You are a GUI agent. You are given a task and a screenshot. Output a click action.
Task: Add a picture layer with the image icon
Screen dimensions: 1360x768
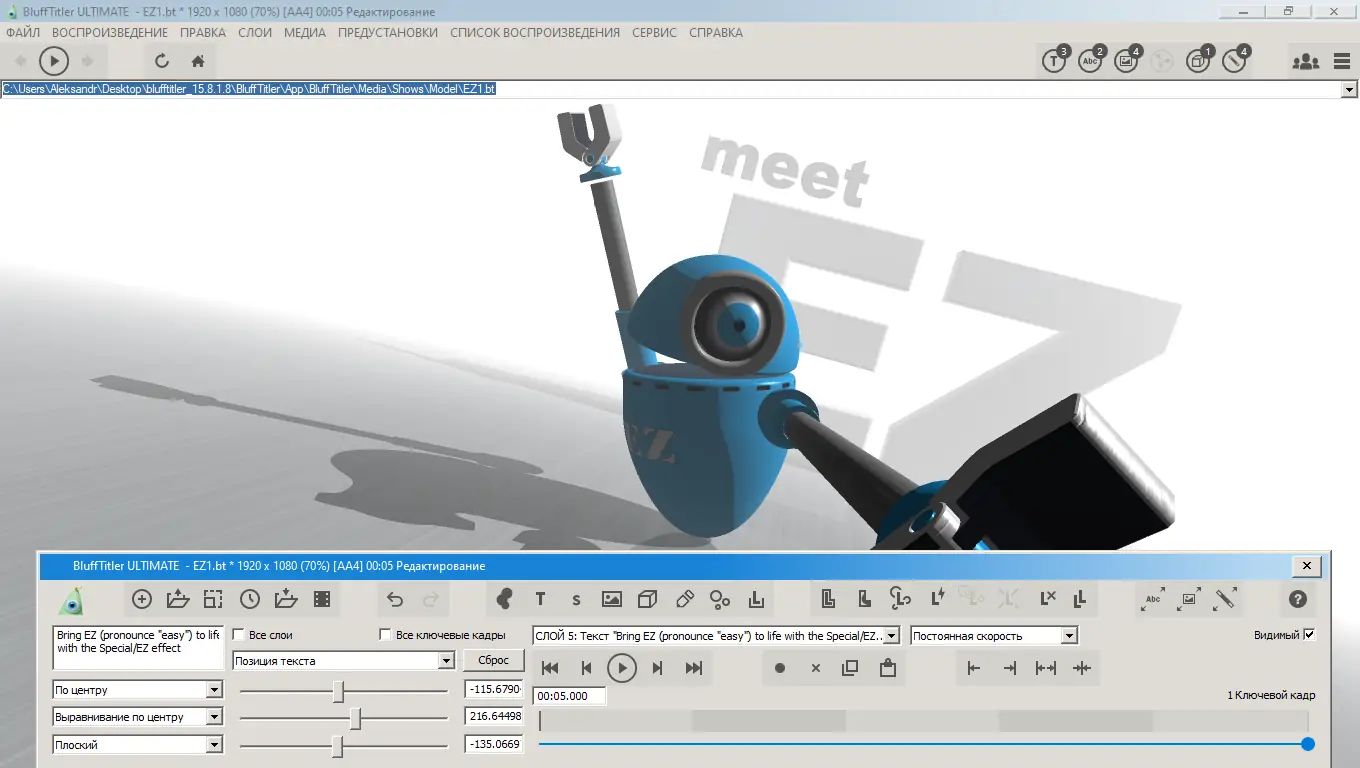pyautogui.click(x=612, y=599)
